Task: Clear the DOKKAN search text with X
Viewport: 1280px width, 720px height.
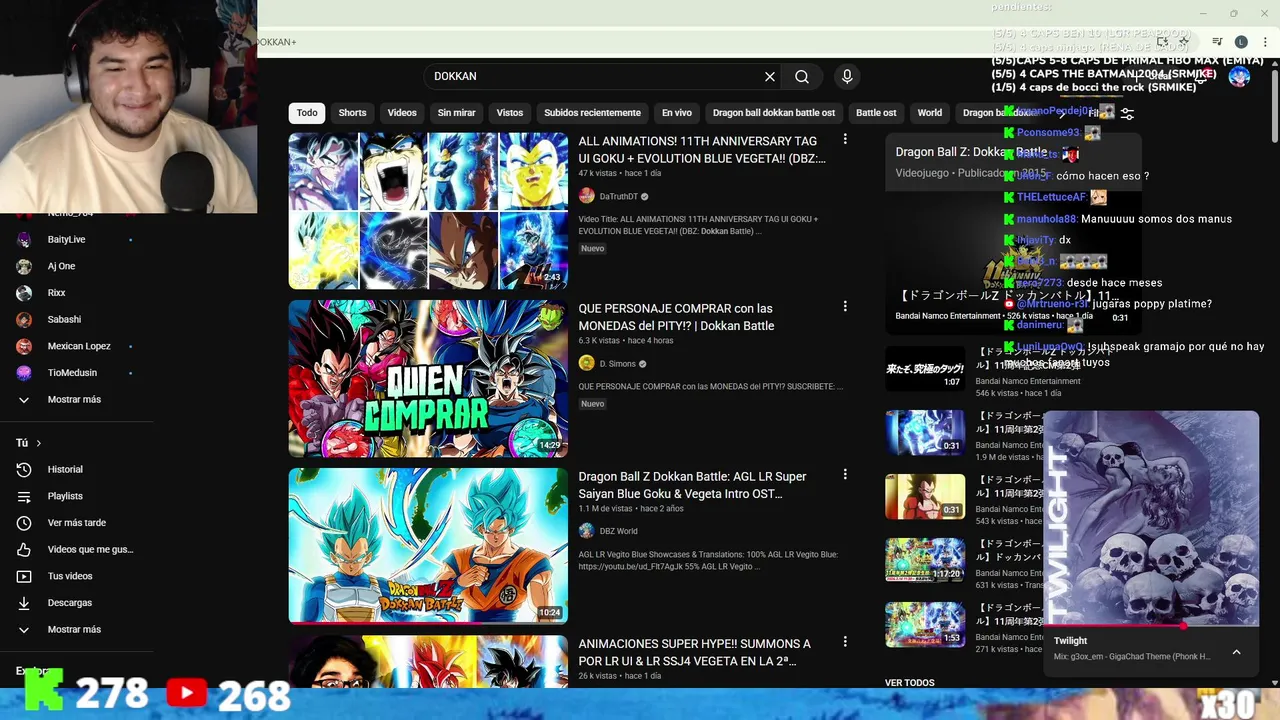Action: pyautogui.click(x=770, y=76)
